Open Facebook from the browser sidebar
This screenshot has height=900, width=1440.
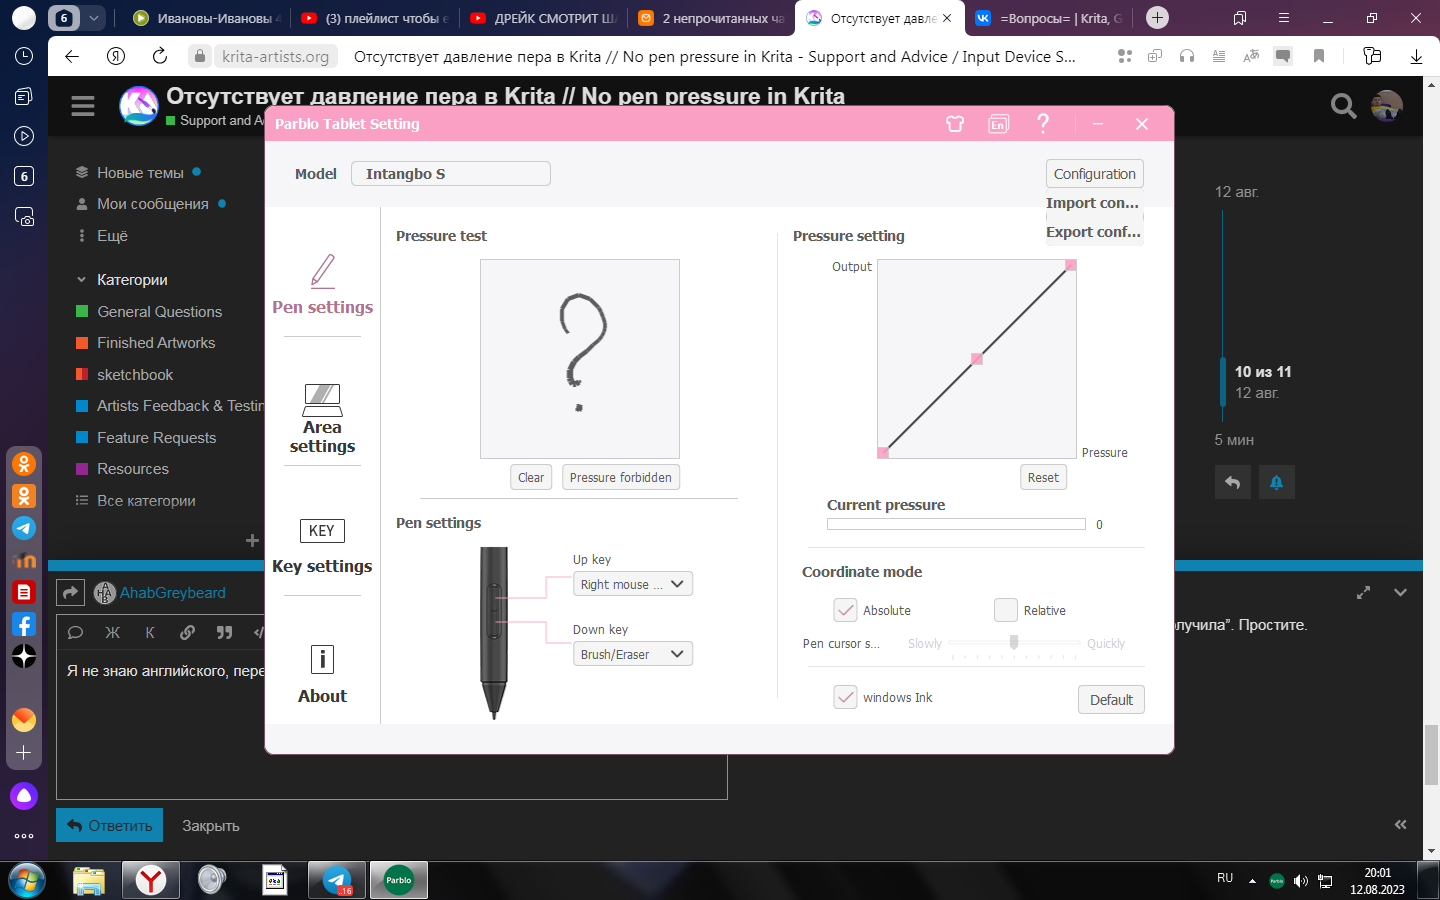[24, 624]
